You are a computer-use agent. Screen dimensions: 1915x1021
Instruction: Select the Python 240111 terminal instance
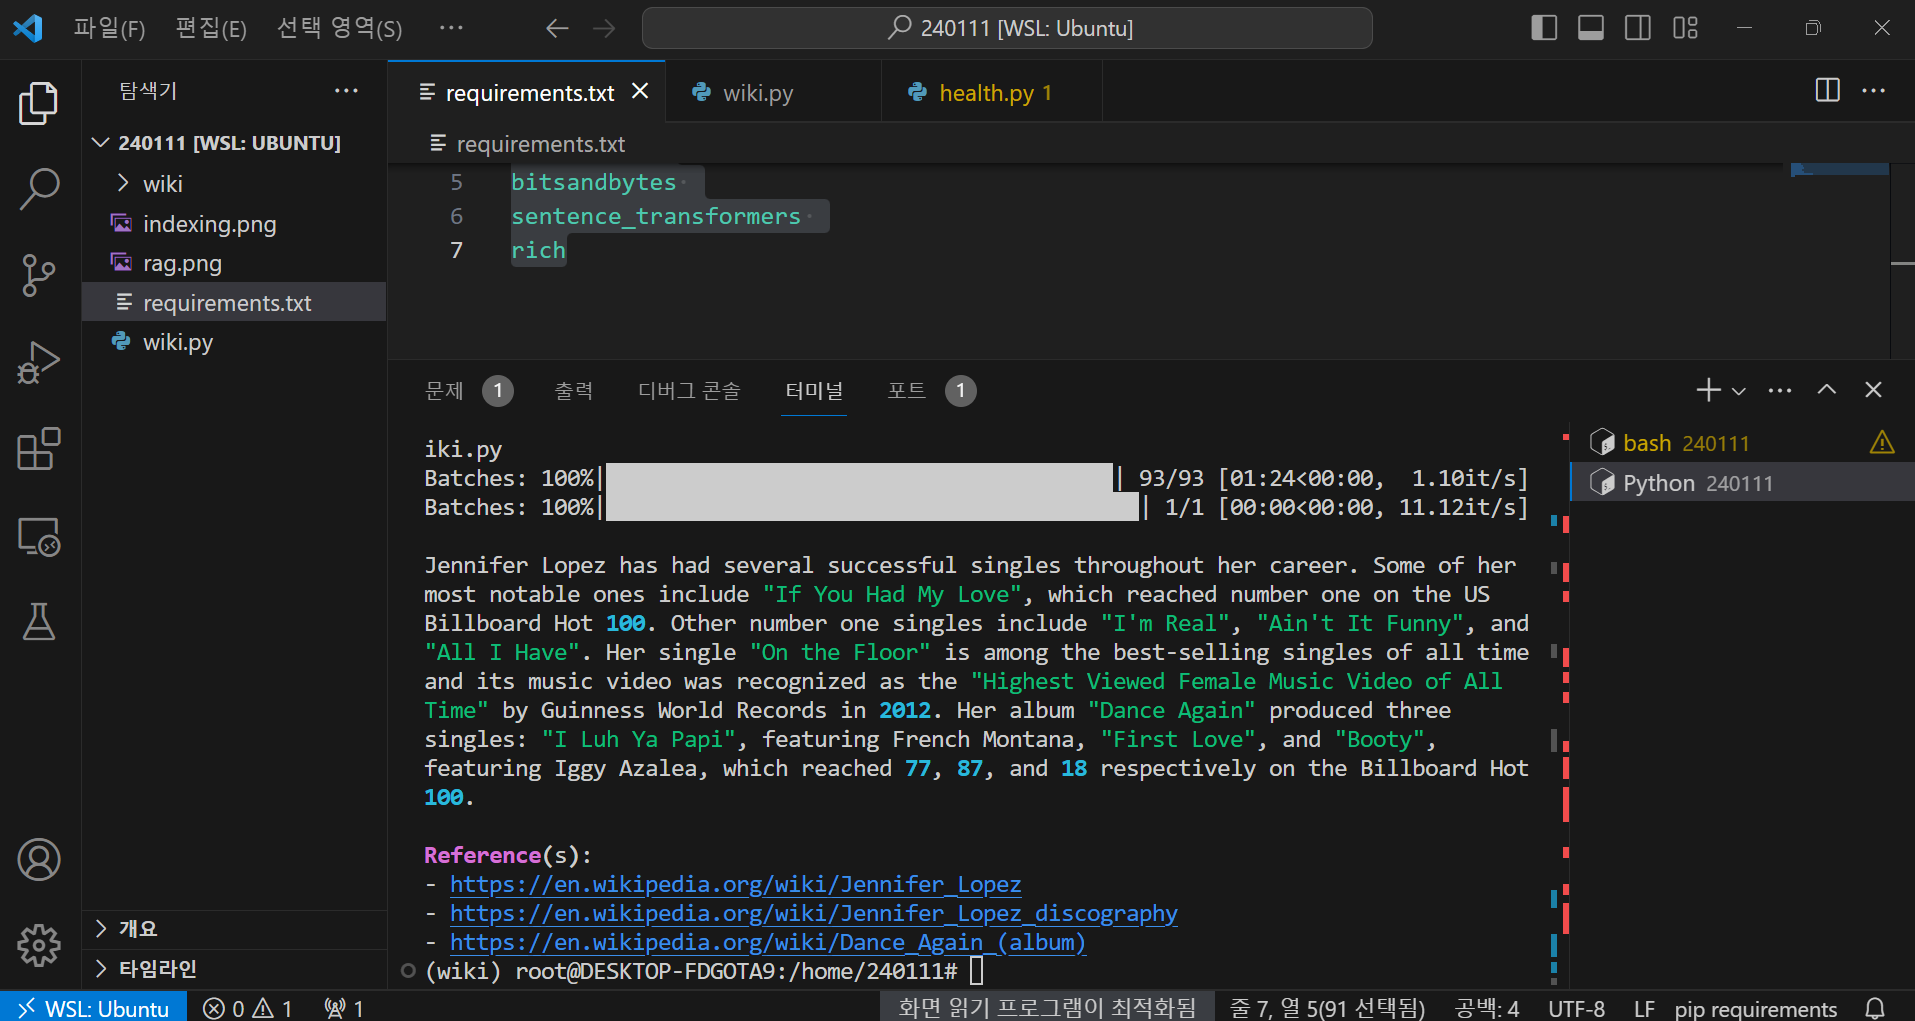coord(1742,483)
